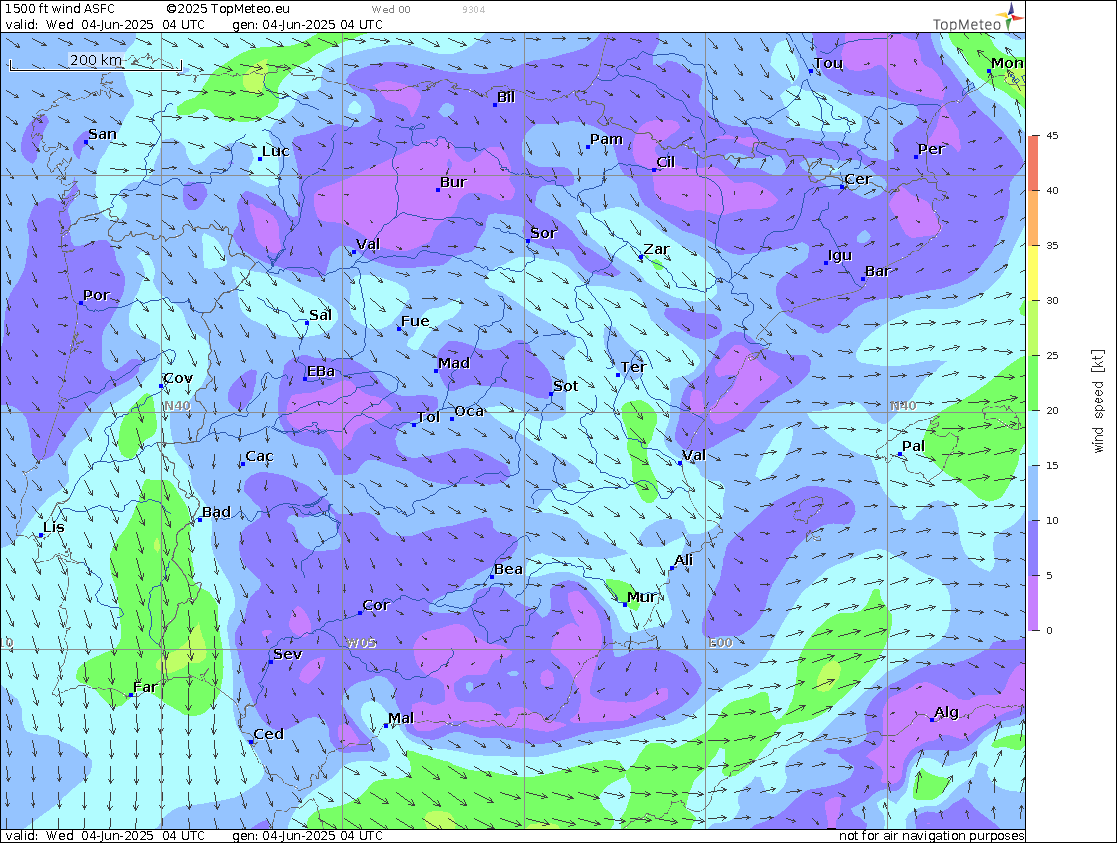Click the 'Cac' city label
Screen dimensions: 1117x843
(259, 456)
